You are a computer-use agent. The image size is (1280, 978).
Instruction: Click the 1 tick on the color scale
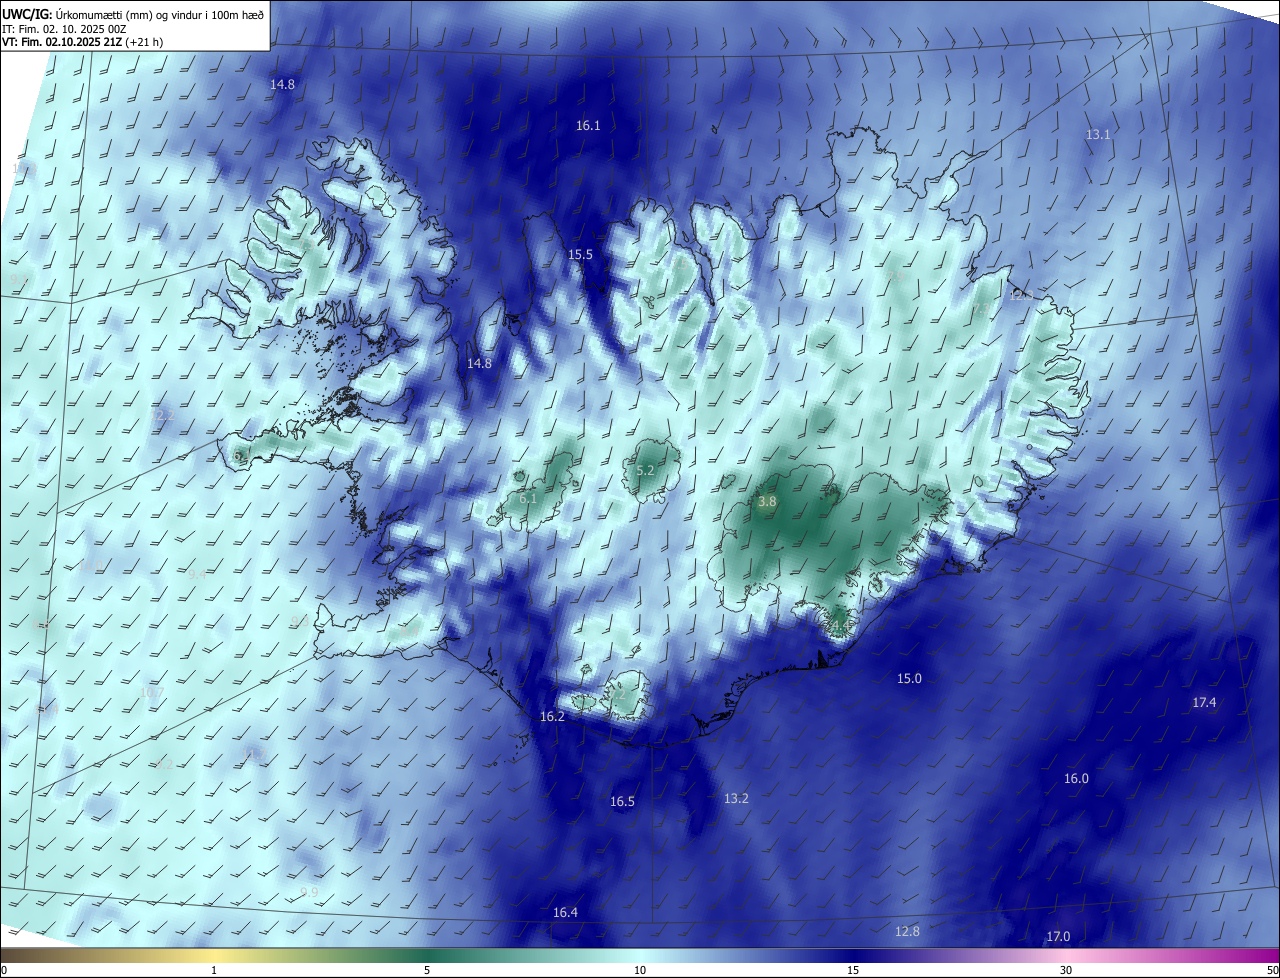214,970
